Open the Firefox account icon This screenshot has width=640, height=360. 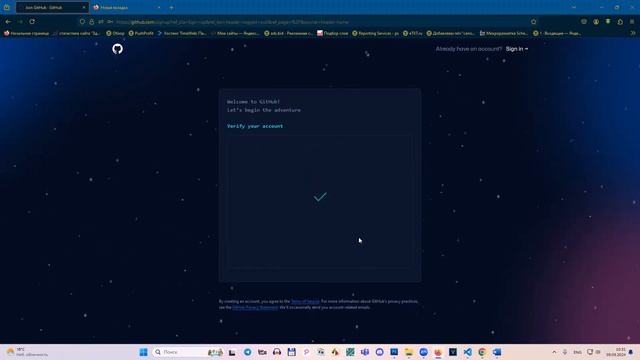pyautogui.click(x=596, y=22)
